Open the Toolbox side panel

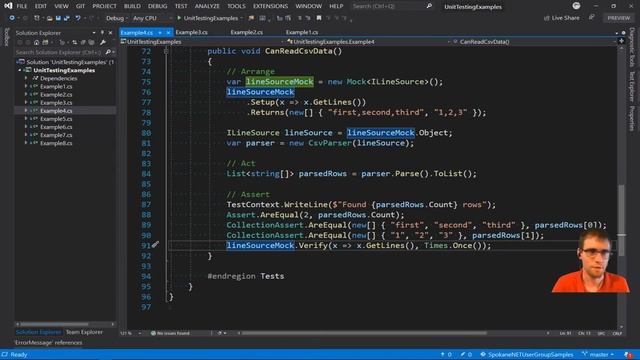6,37
